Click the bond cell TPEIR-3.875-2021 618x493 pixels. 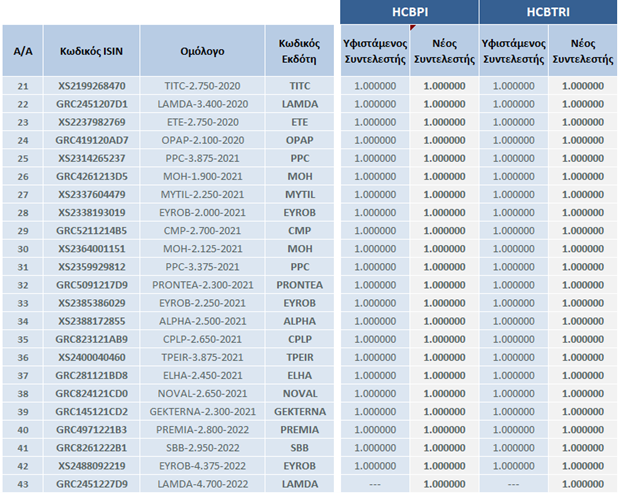coord(202,356)
